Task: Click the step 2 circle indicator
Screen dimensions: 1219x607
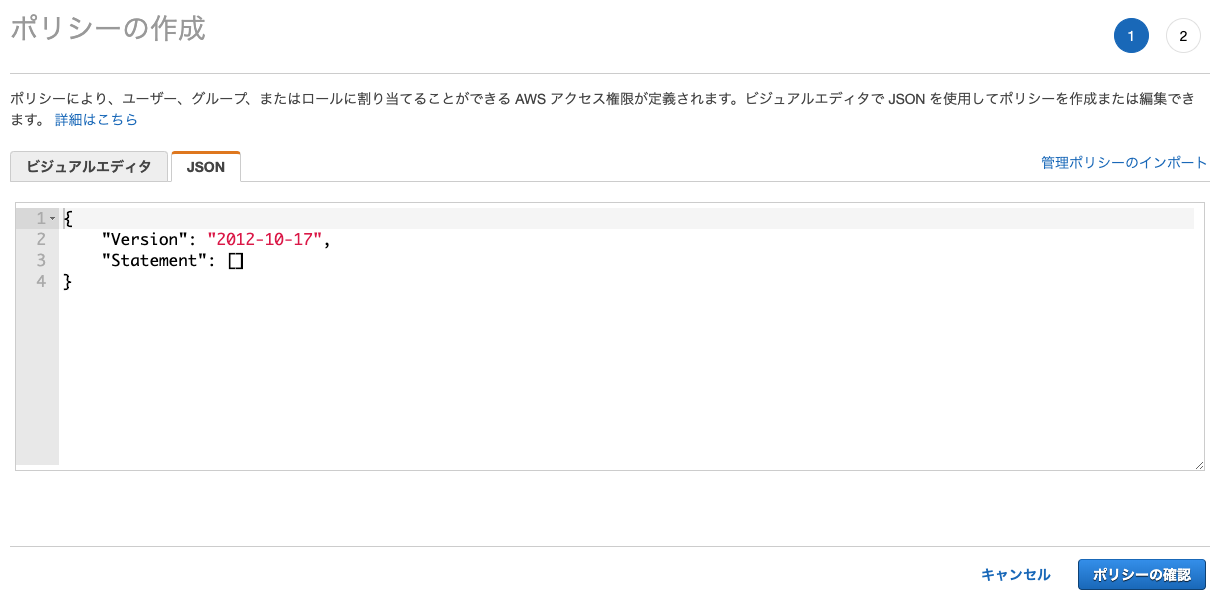Action: [x=1183, y=35]
